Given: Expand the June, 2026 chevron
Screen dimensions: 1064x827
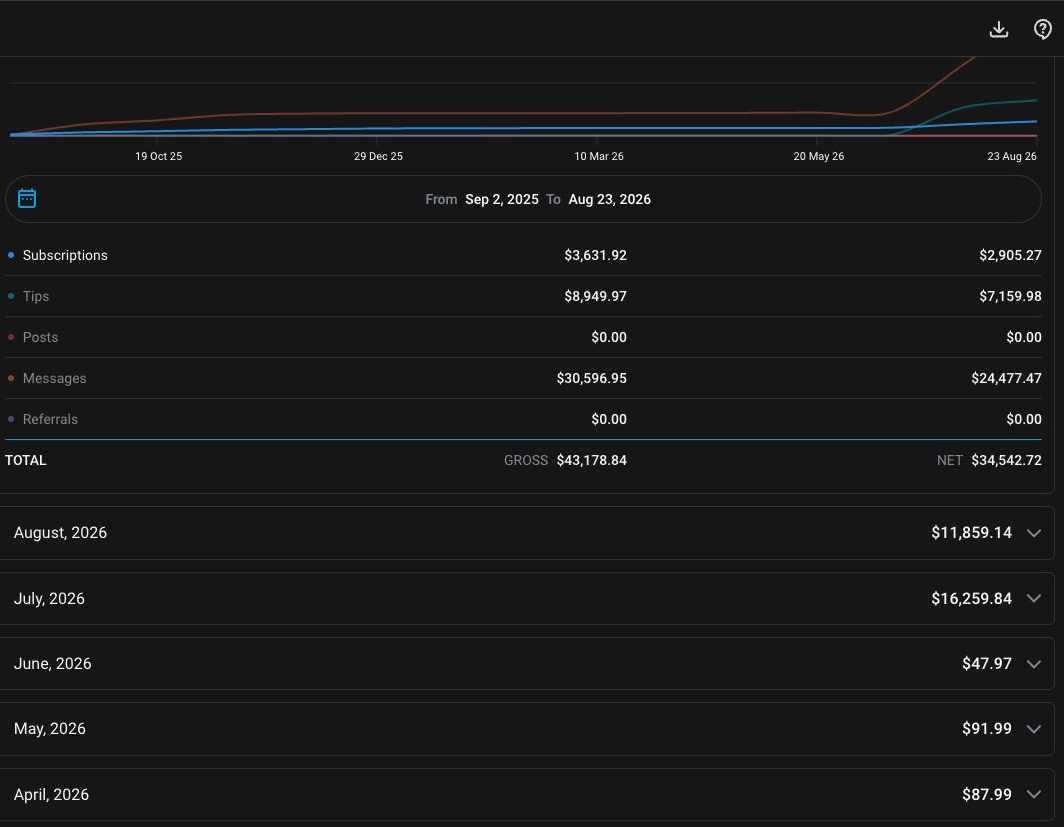Looking at the screenshot, I should coord(1033,664).
